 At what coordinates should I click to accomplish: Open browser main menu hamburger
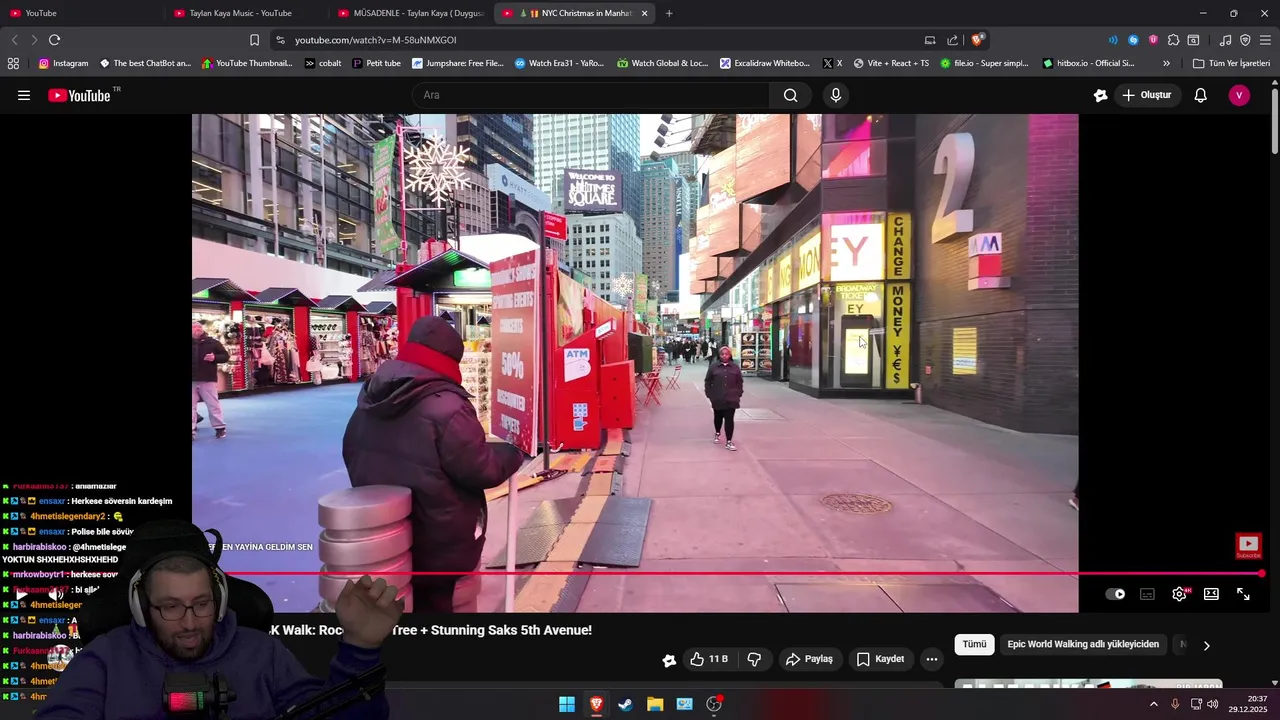coord(1265,40)
